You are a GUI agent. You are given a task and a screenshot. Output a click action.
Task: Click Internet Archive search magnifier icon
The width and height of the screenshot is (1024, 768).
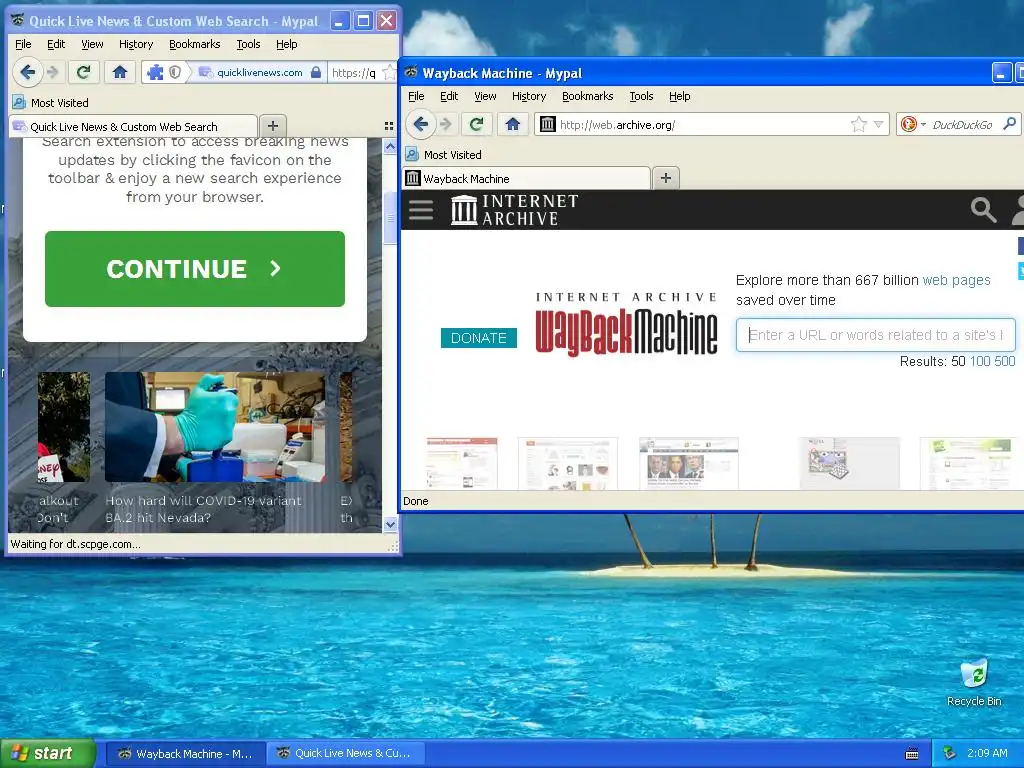[x=983, y=210]
